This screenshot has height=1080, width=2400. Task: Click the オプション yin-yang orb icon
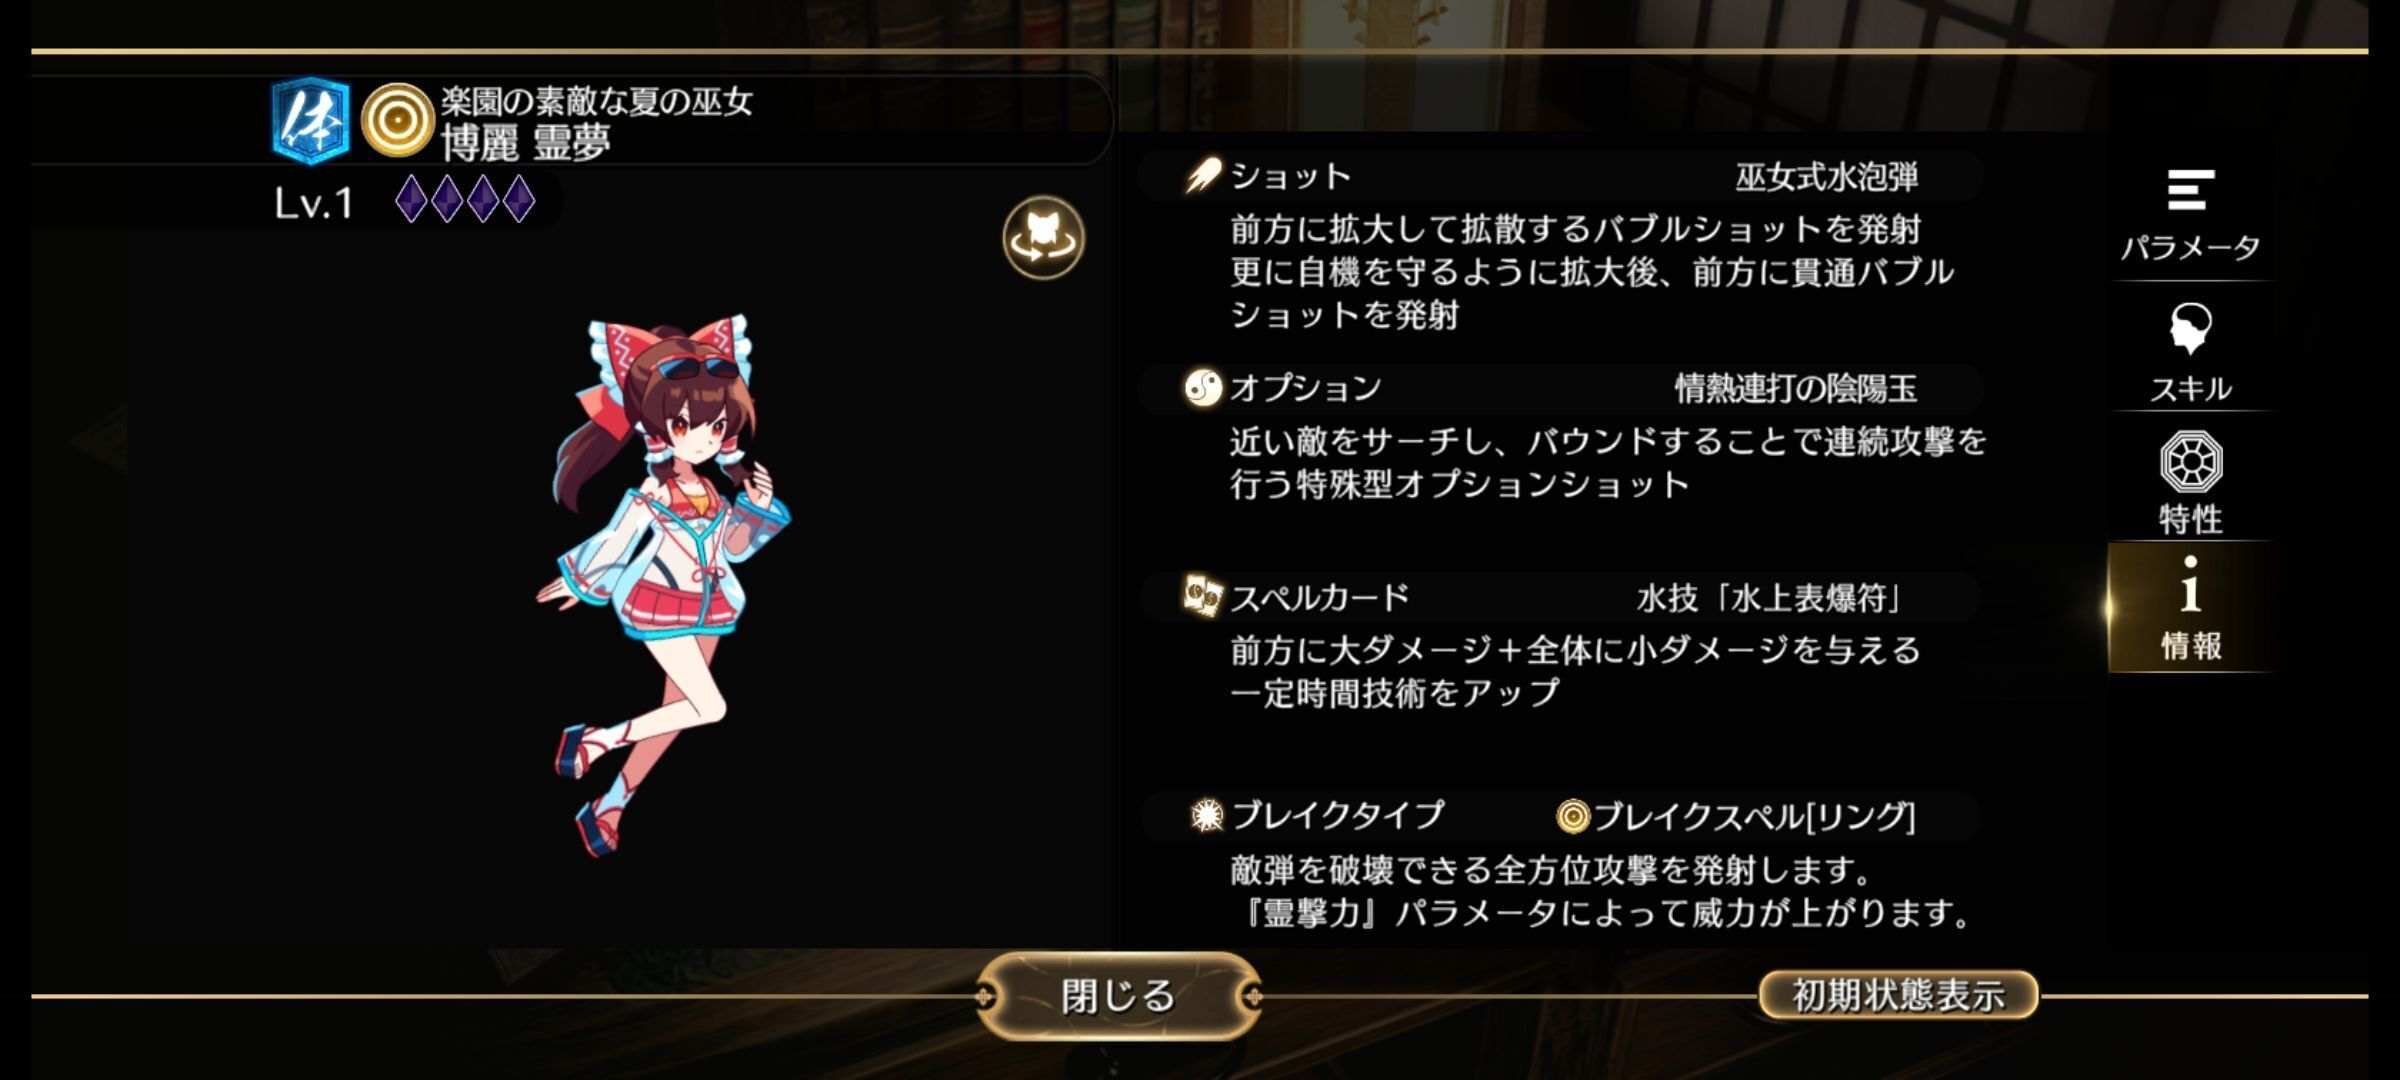(1203, 388)
